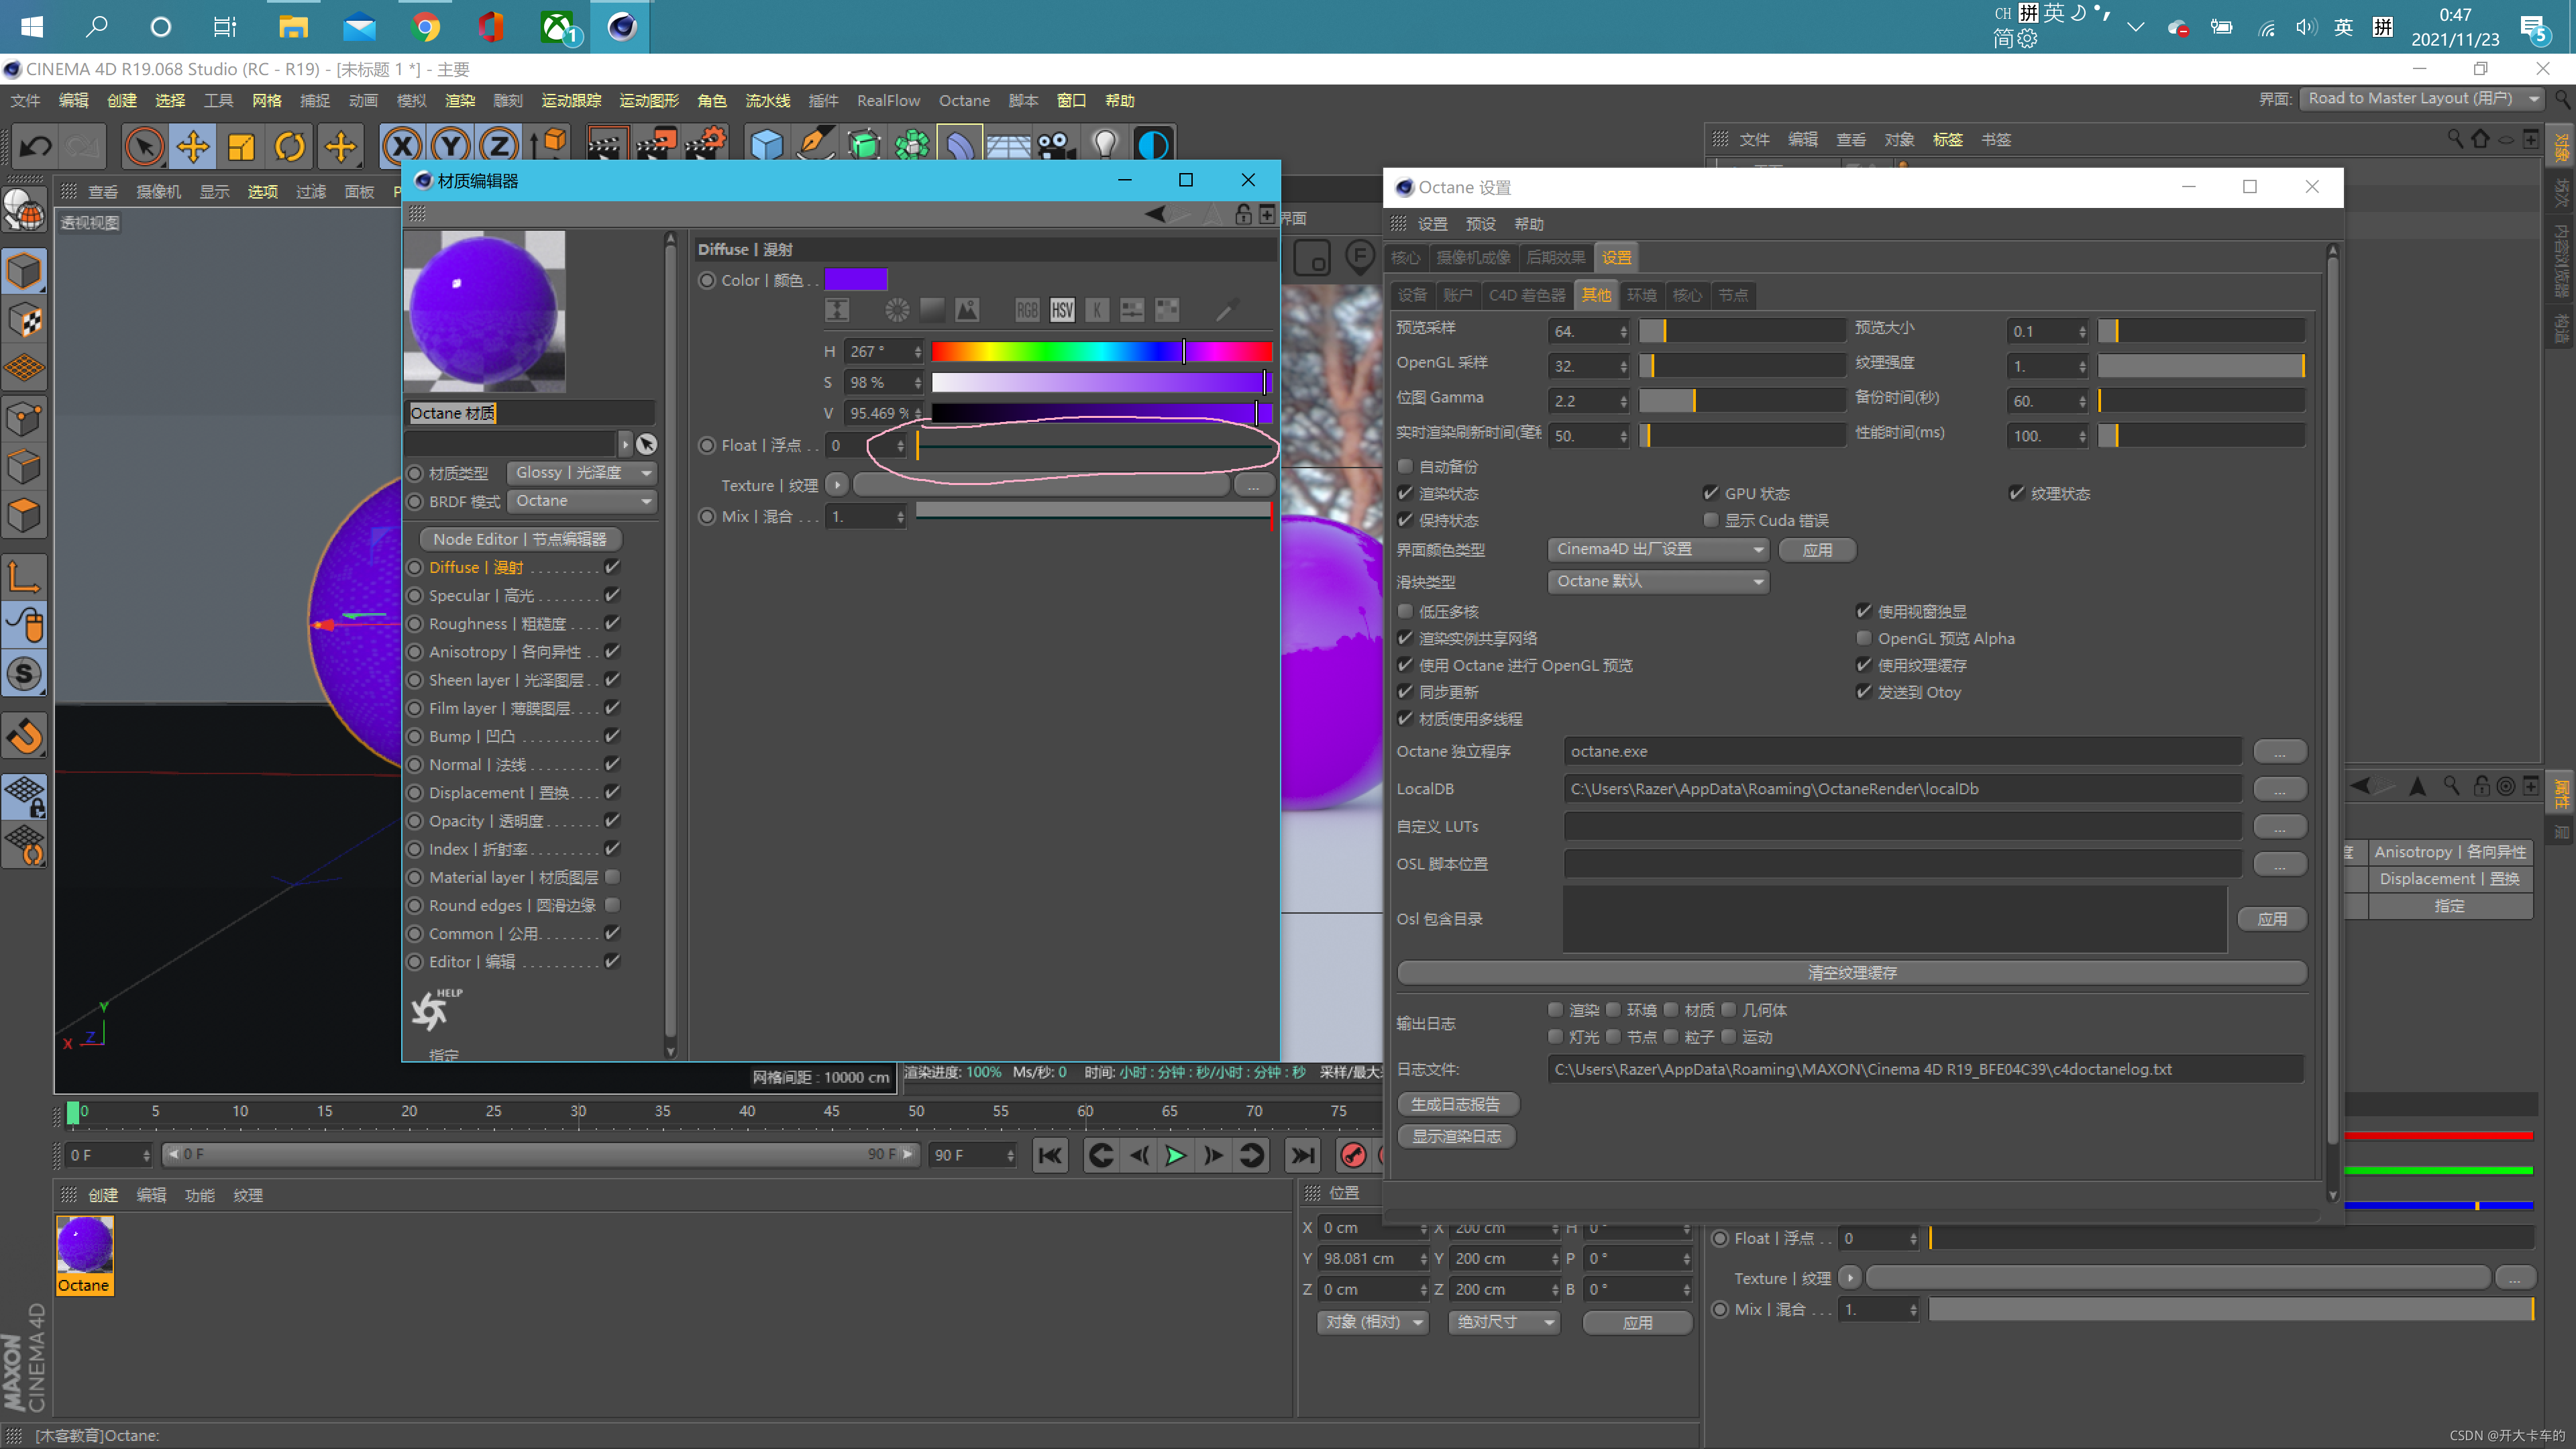This screenshot has height=1449, width=2576.
Task: Pick the eyedropper color picker icon
Action: tap(1227, 310)
